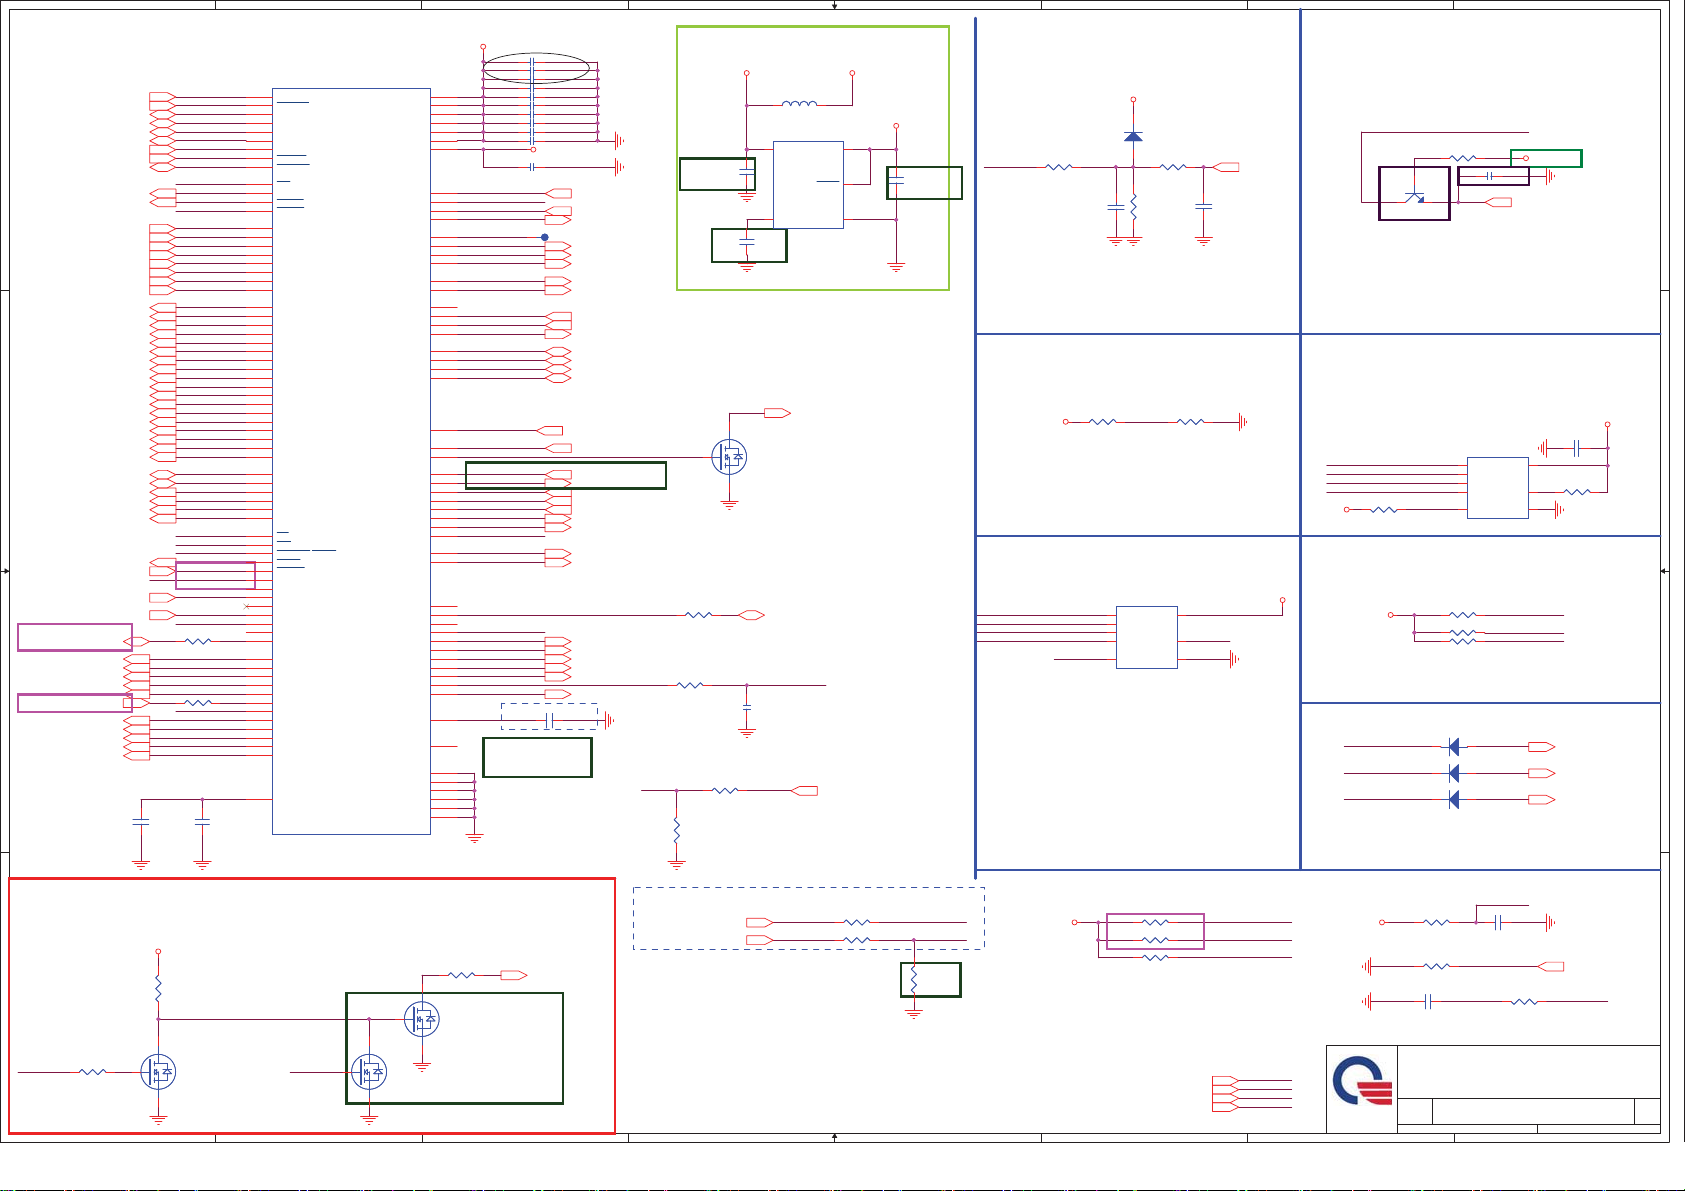This screenshot has height=1191, width=1685.
Task: Select the bottom diode of the three stacked diodes
Action: coord(1453,799)
